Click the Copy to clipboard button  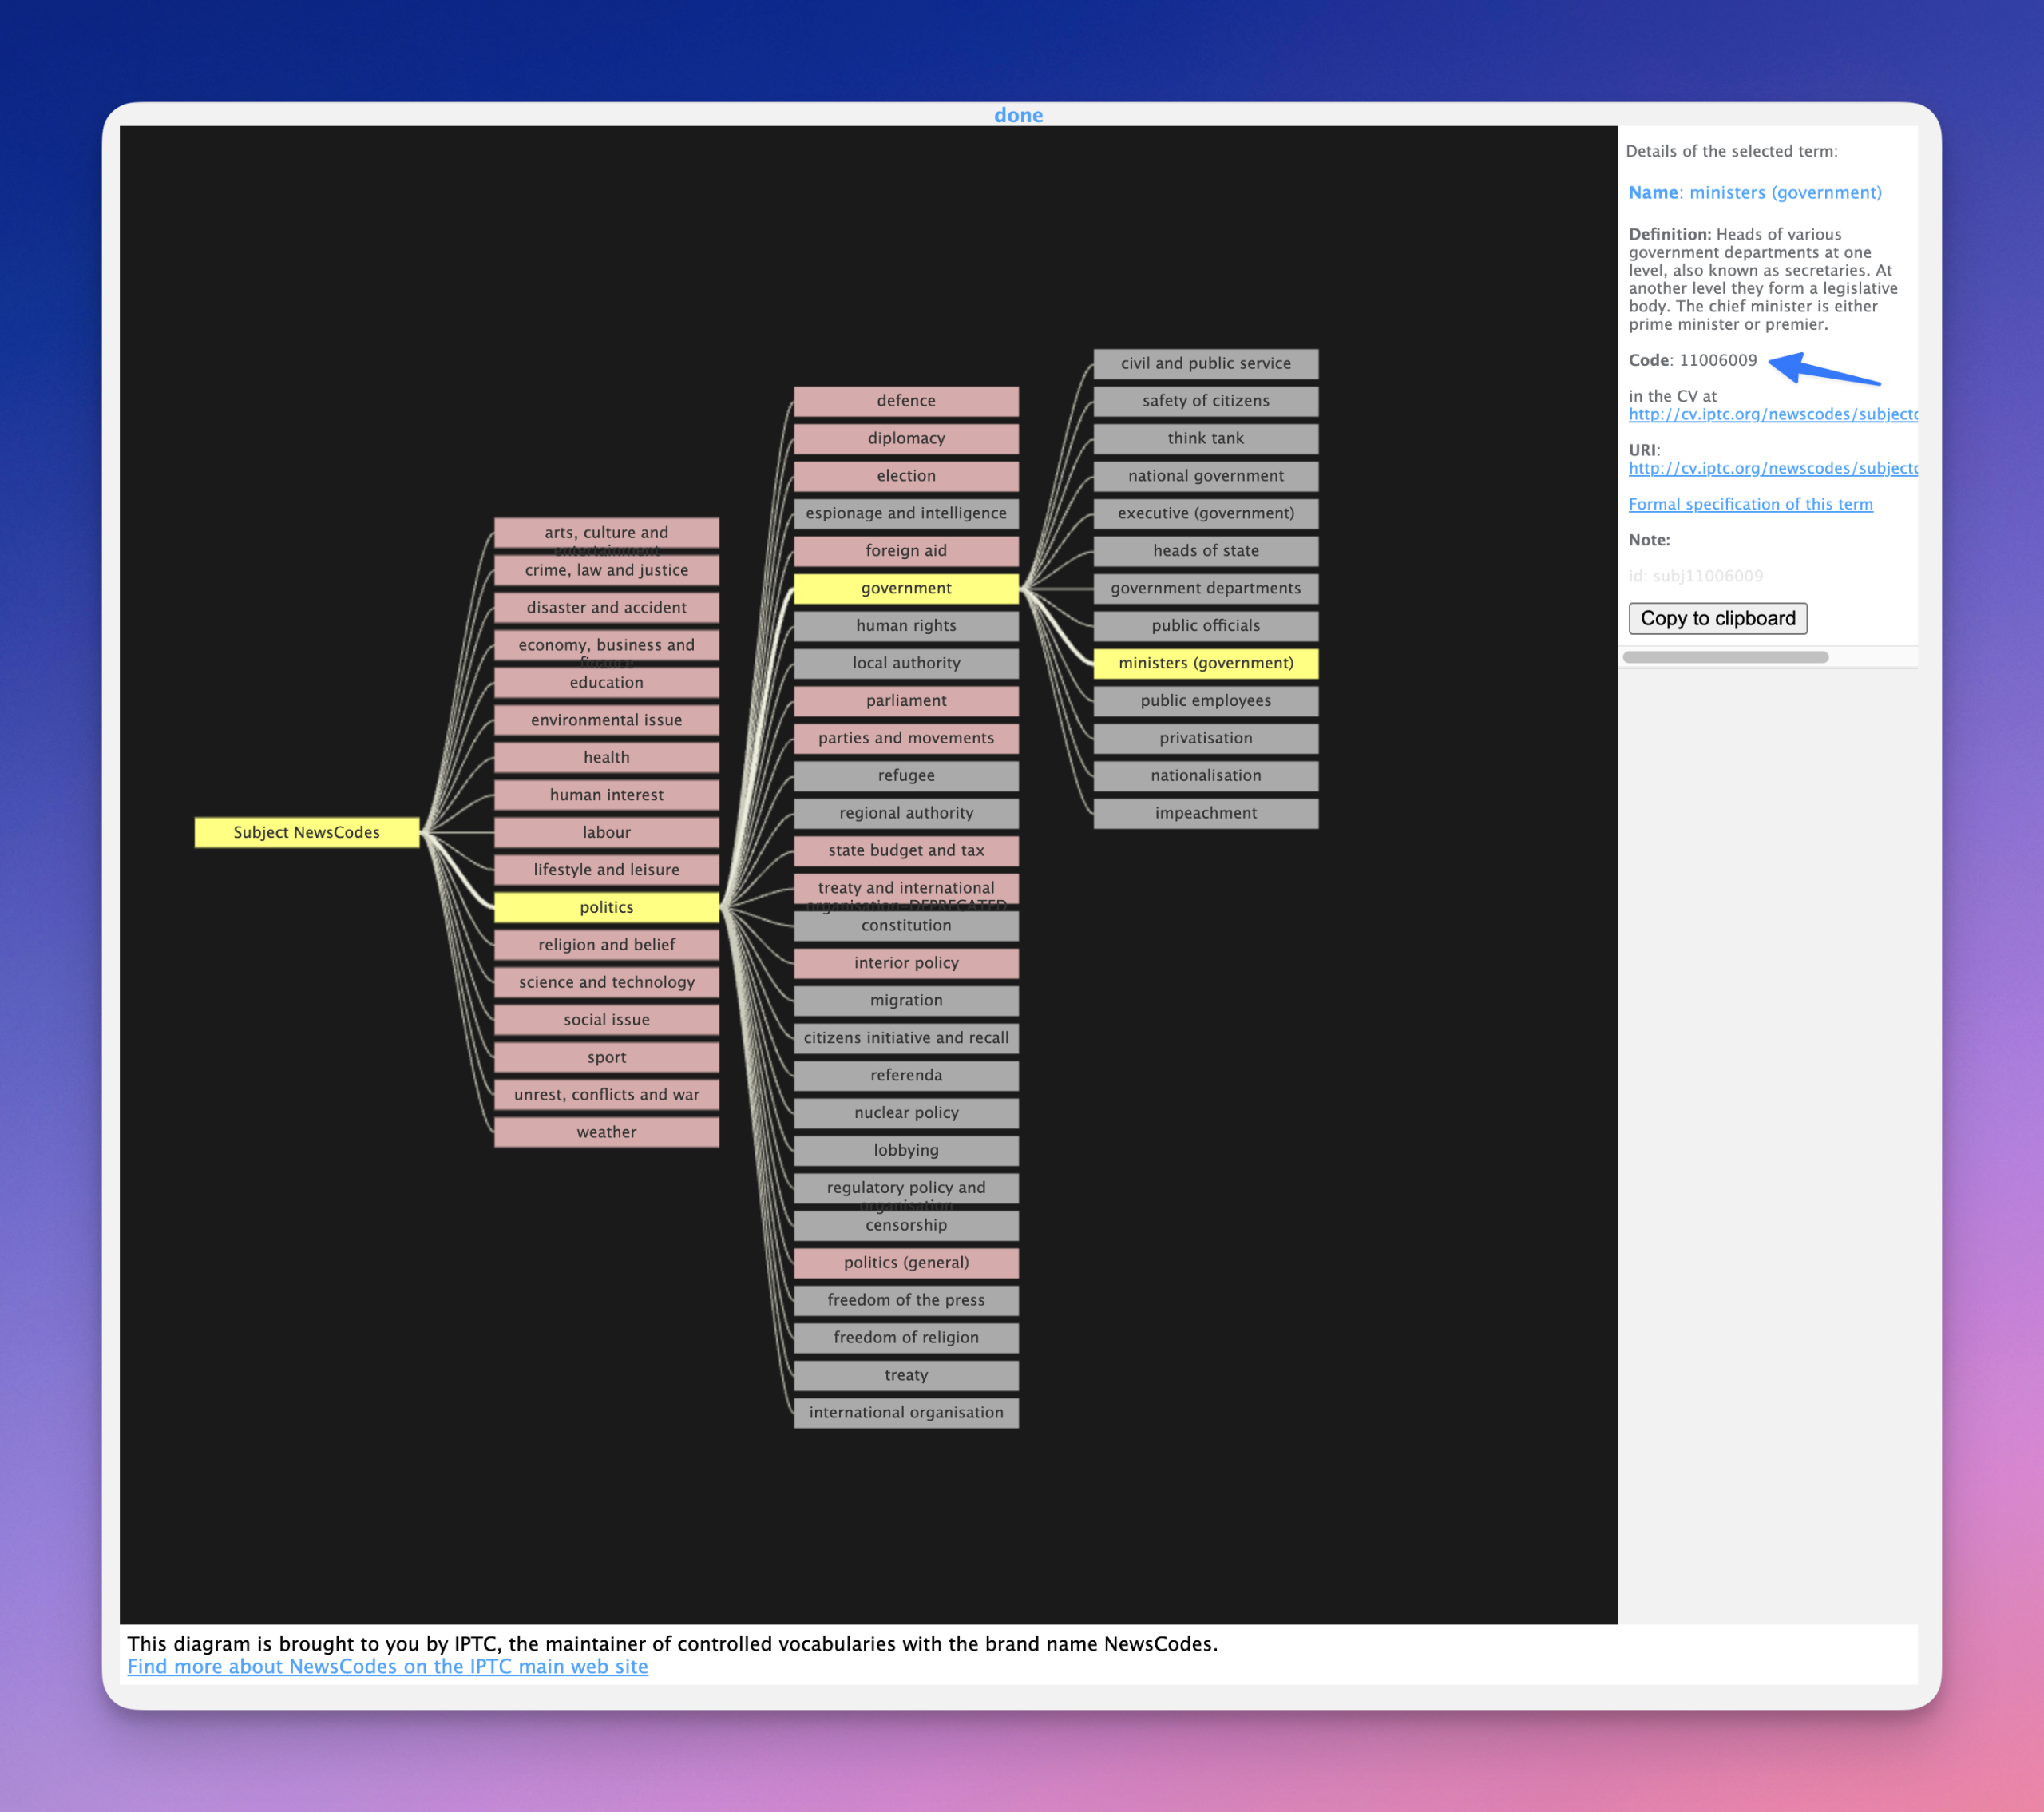1717,618
